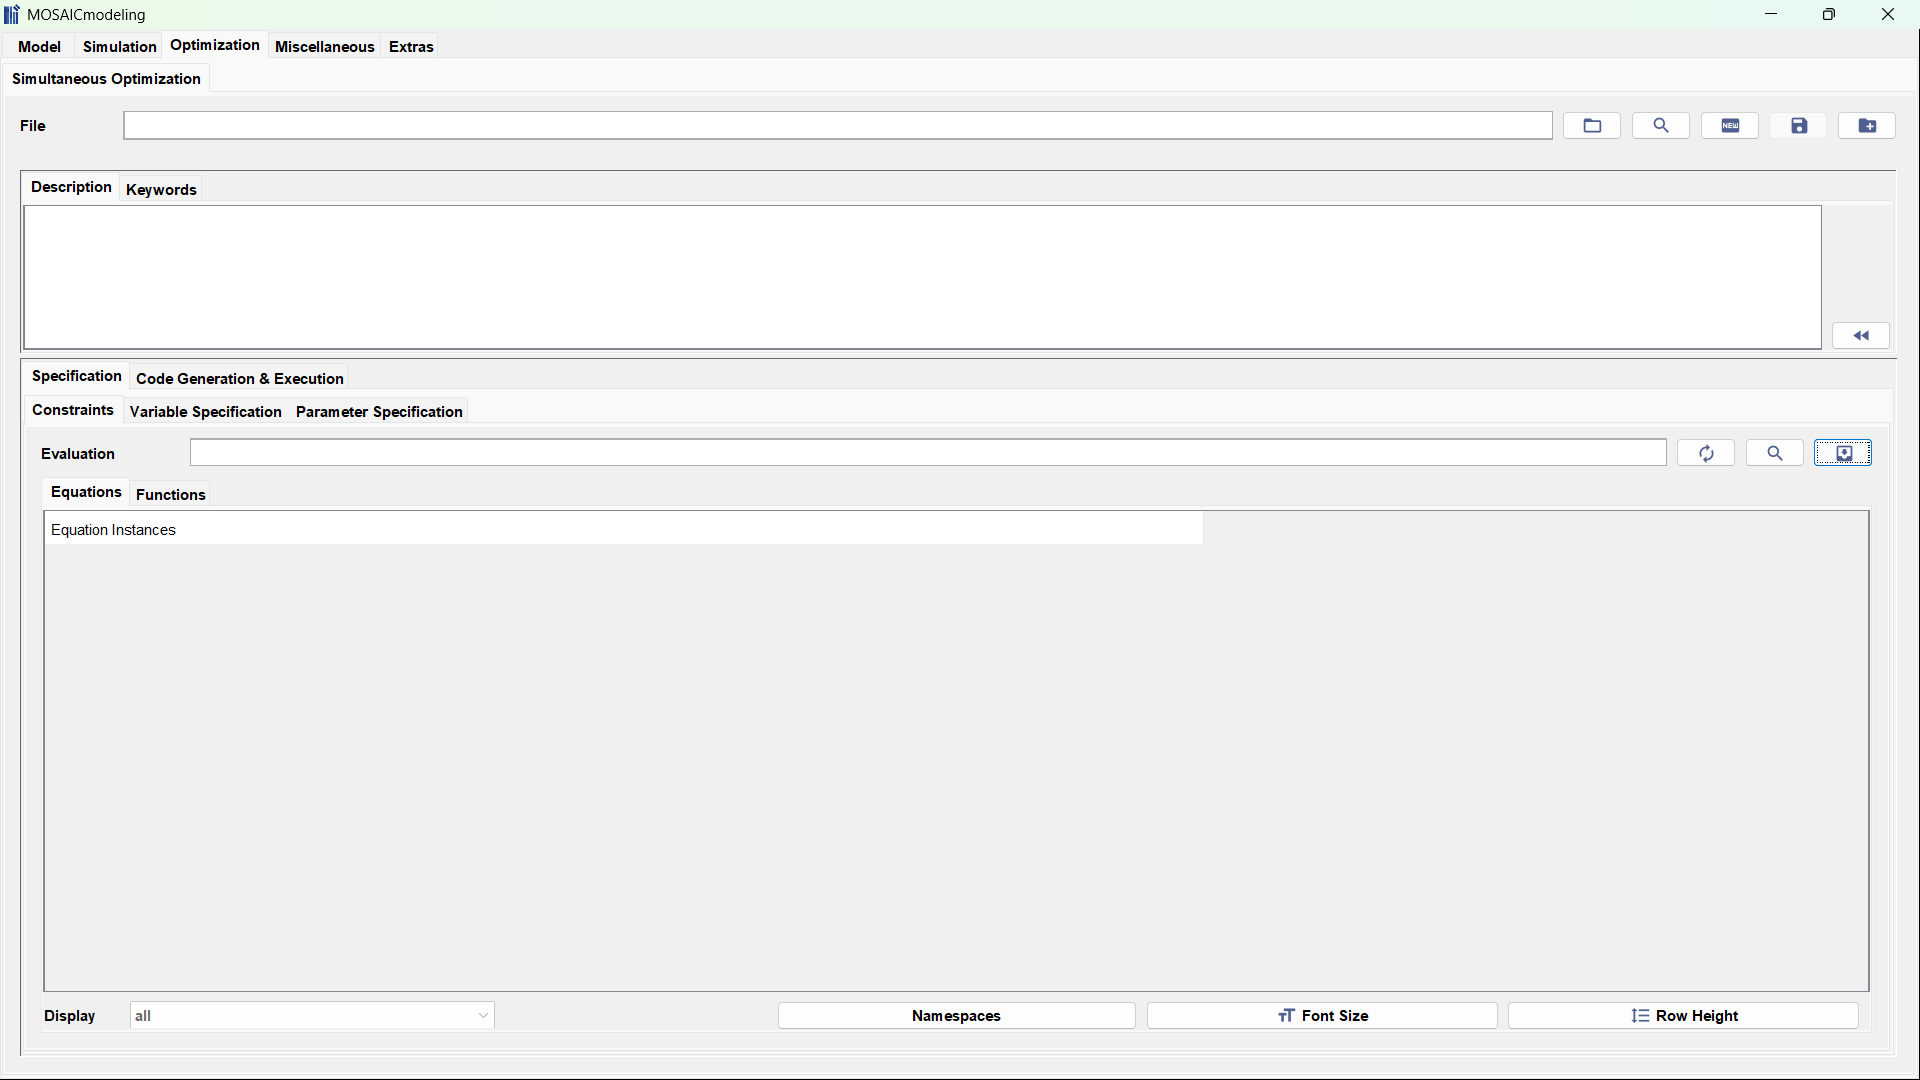Click the Font Size button

click(x=1322, y=1015)
